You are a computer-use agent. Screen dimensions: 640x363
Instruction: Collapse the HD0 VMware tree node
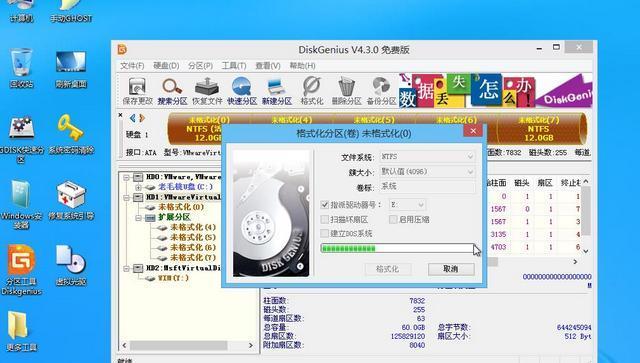point(126,177)
